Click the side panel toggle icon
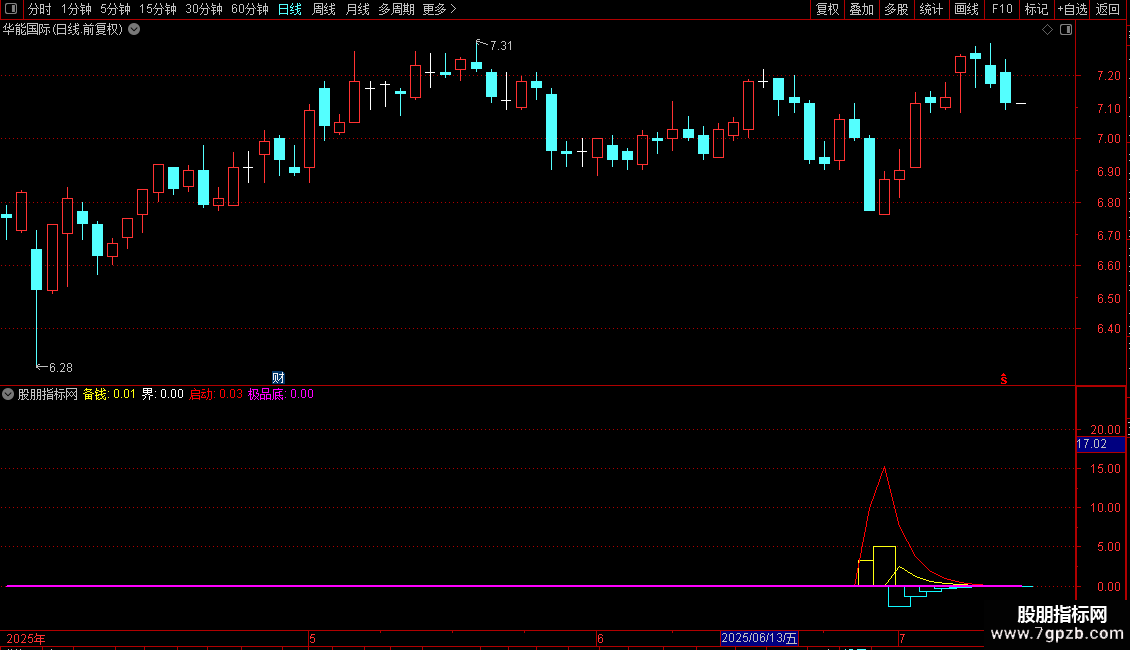The width and height of the screenshot is (1130, 650). [1066, 30]
